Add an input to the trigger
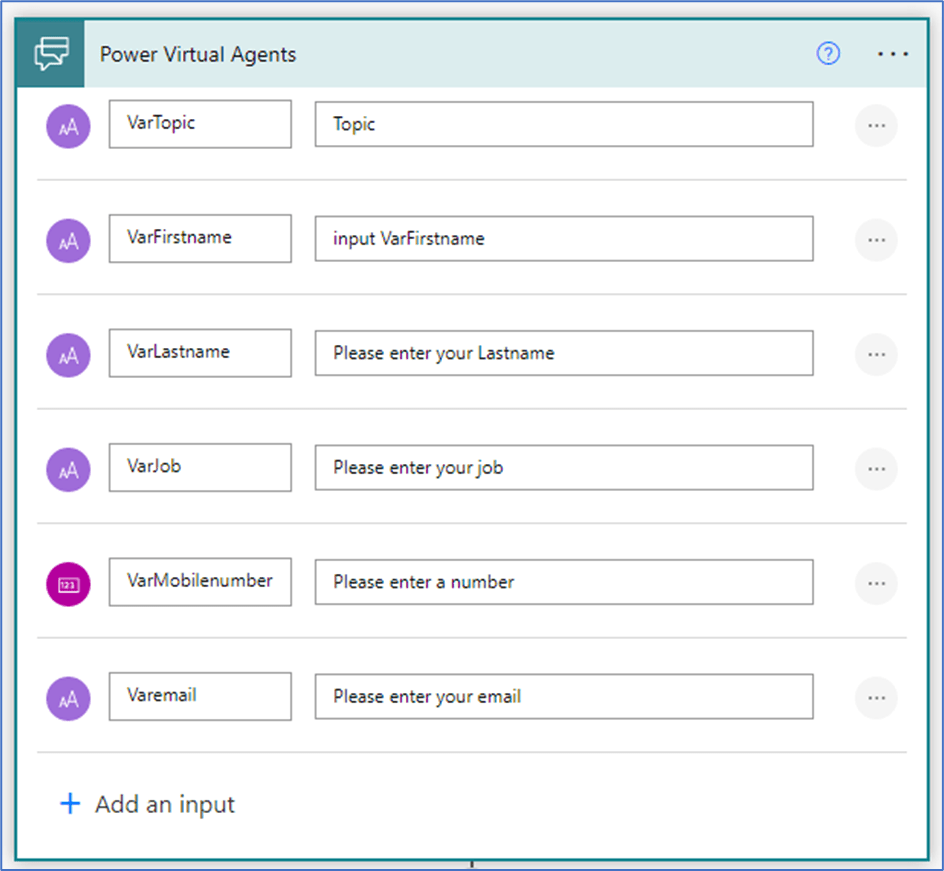Viewport: 944px width, 871px height. coord(164,804)
